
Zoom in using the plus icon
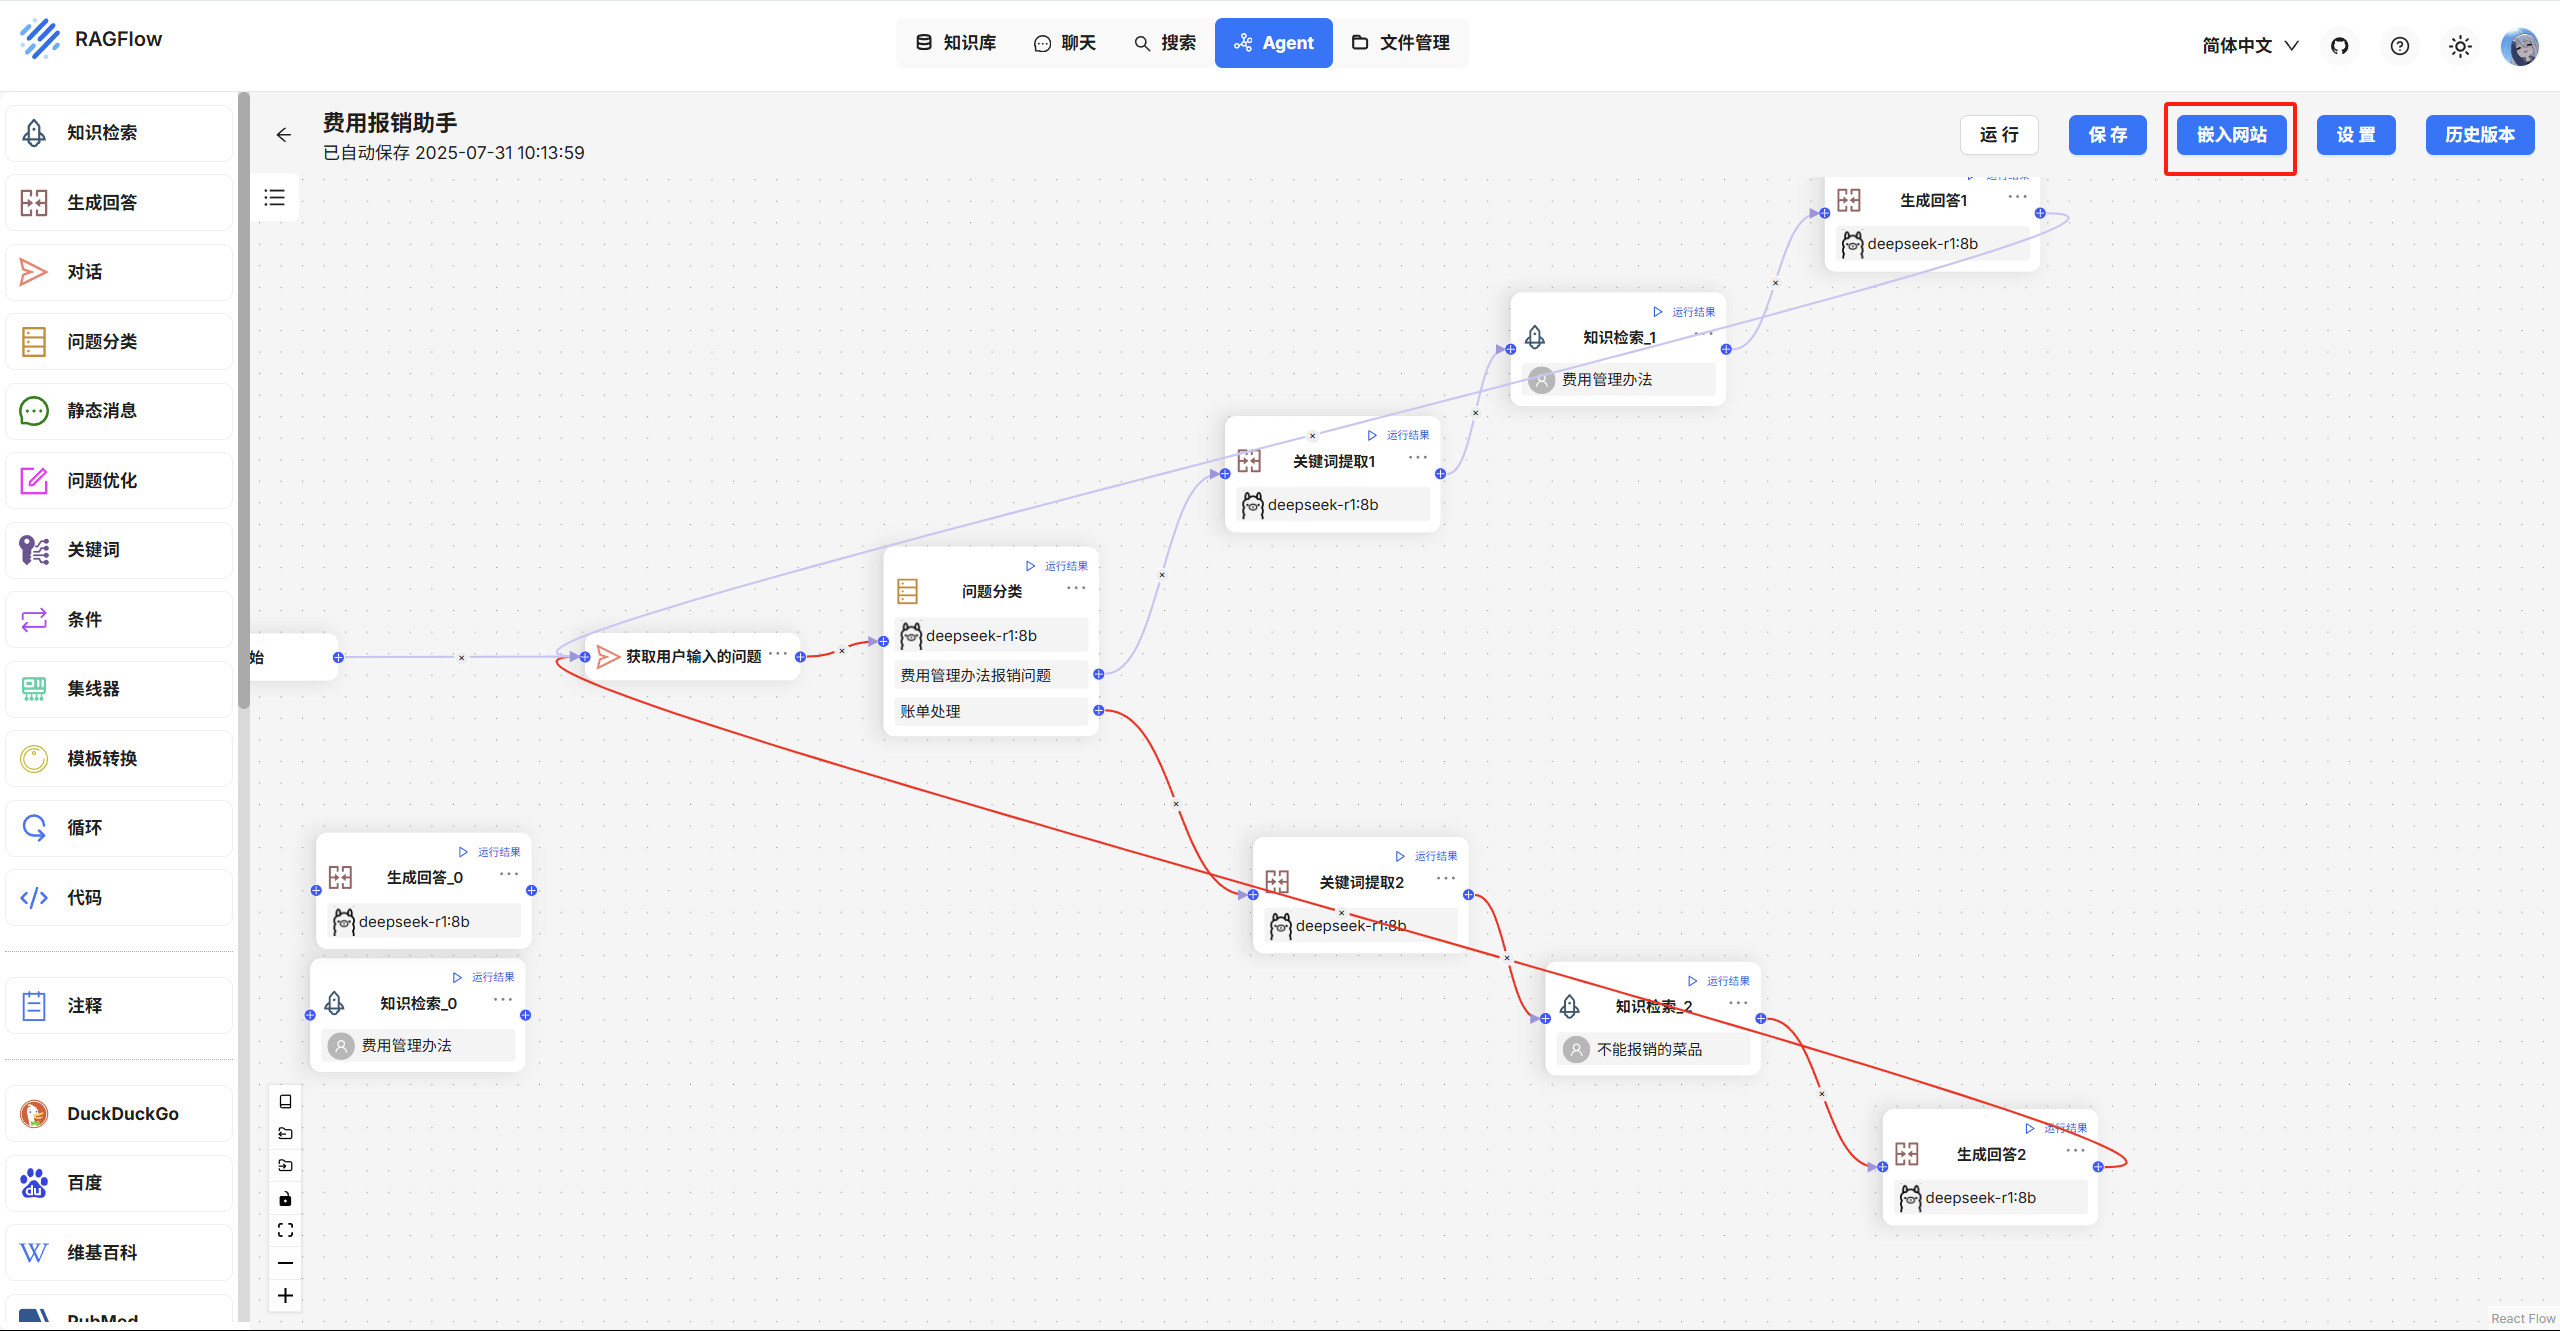click(285, 1295)
